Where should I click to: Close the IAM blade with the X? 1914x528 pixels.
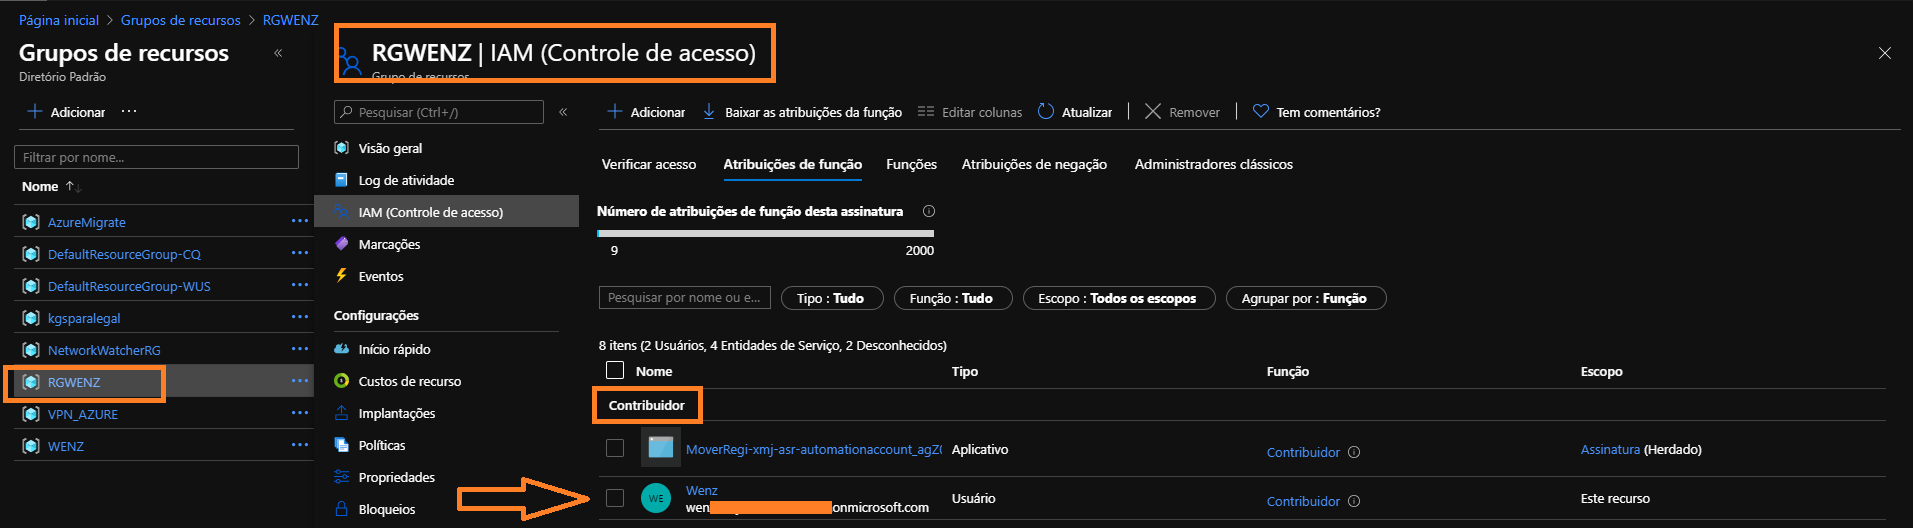tap(1885, 53)
